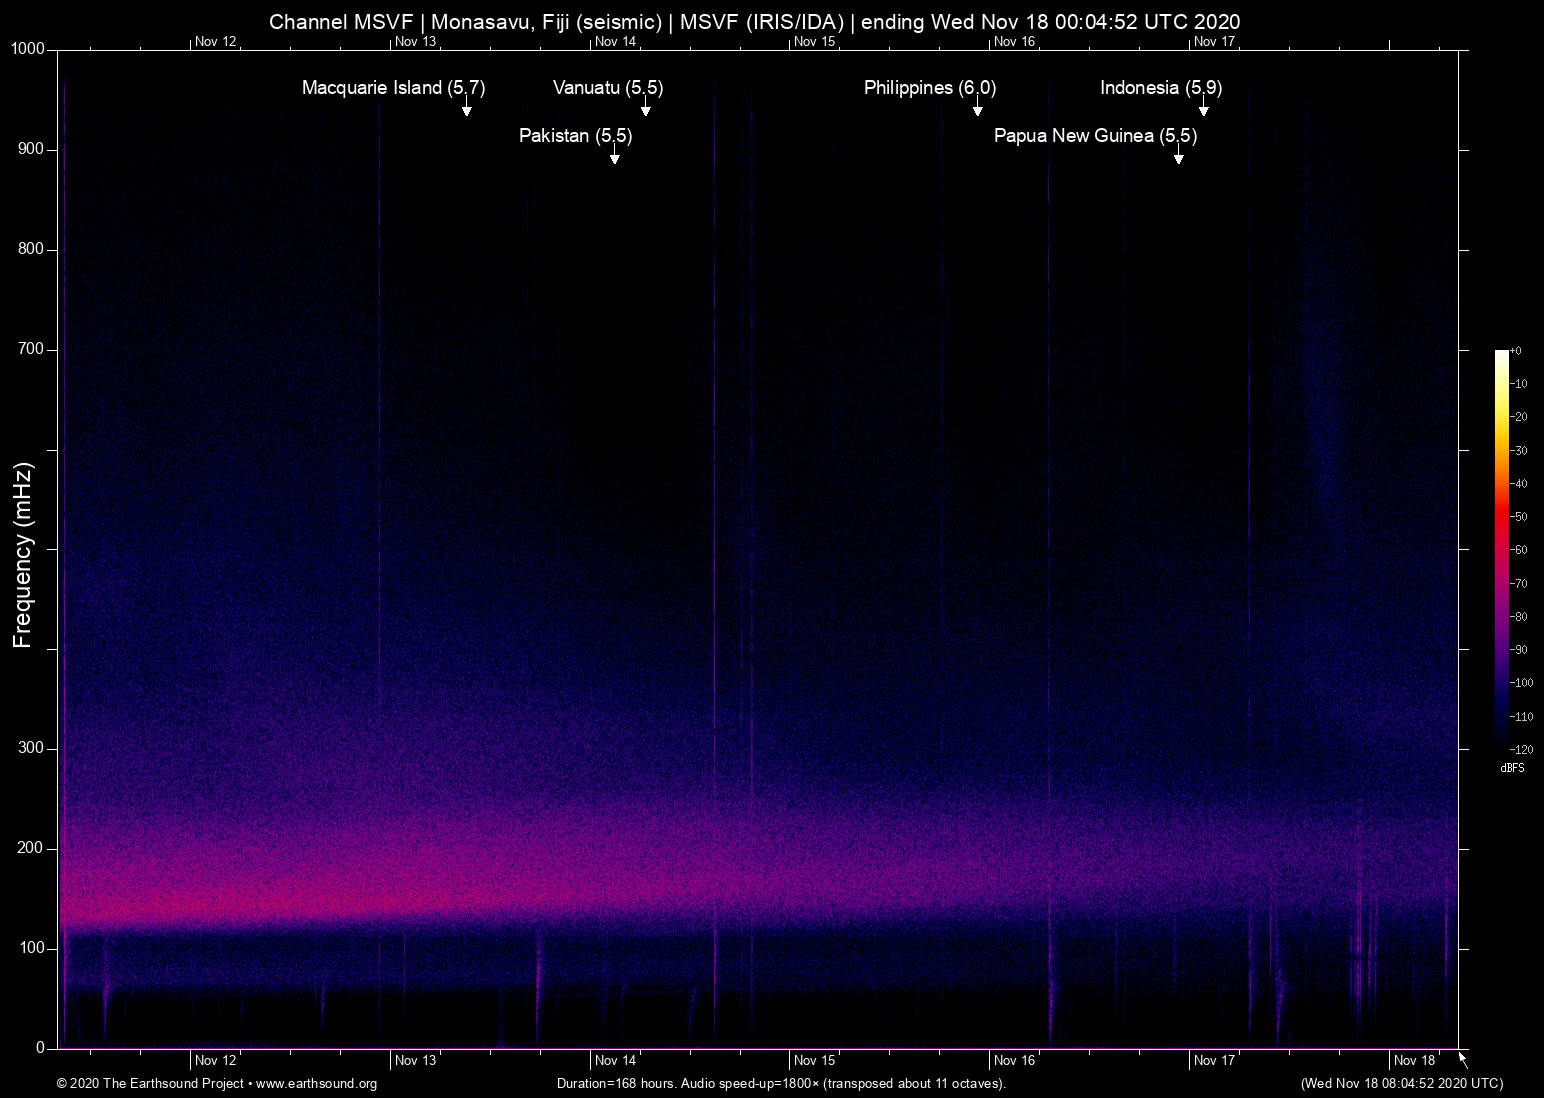Select the Wed Nov 18 08:04:52 2020 UTC timestamp
Viewport: 1544px width, 1098px height.
tap(1402, 1083)
